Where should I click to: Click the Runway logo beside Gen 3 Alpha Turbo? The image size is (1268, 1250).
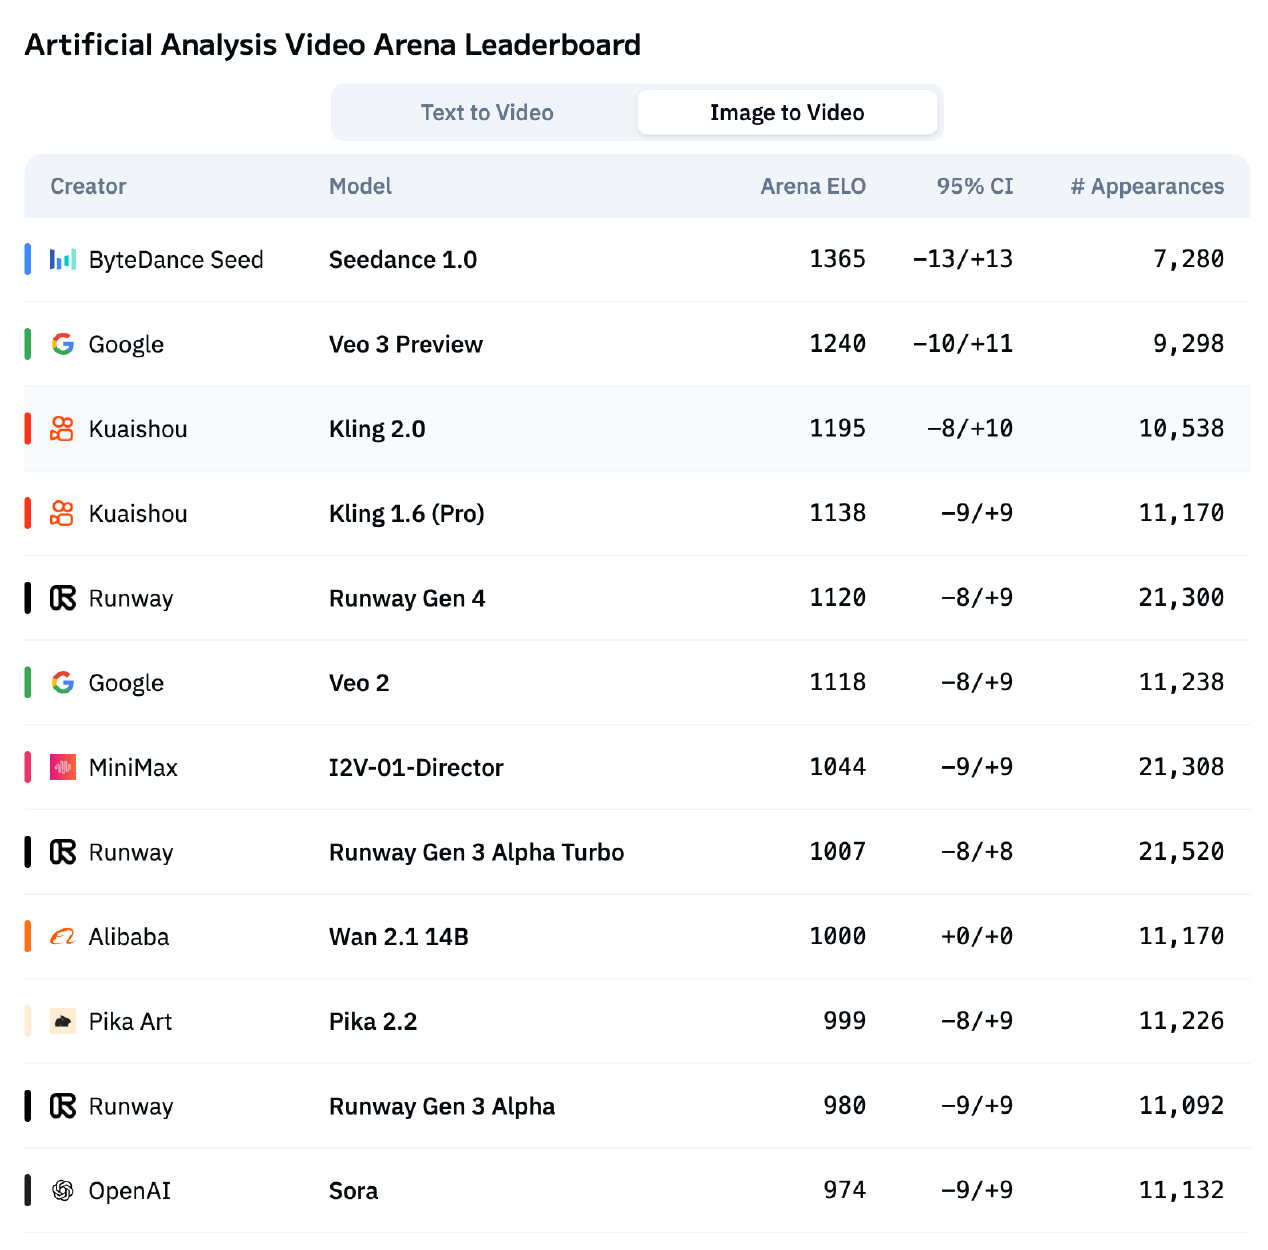point(63,852)
